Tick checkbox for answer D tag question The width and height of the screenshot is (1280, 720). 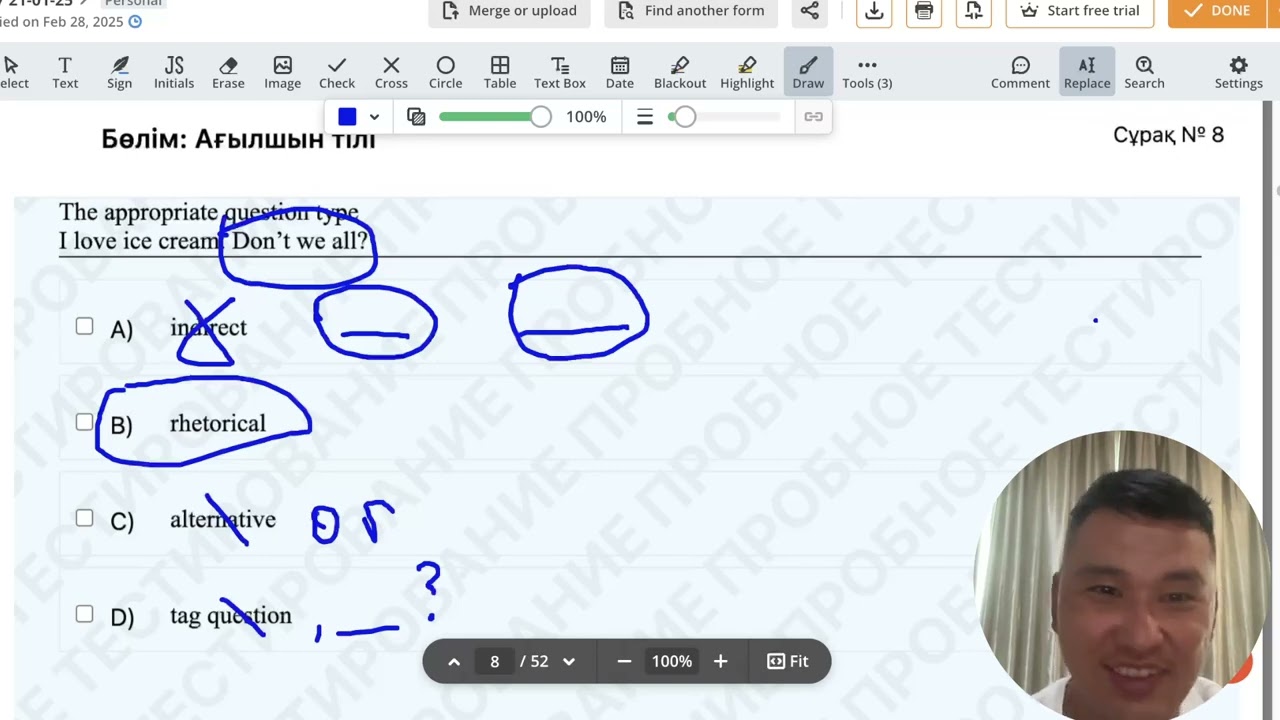click(84, 614)
